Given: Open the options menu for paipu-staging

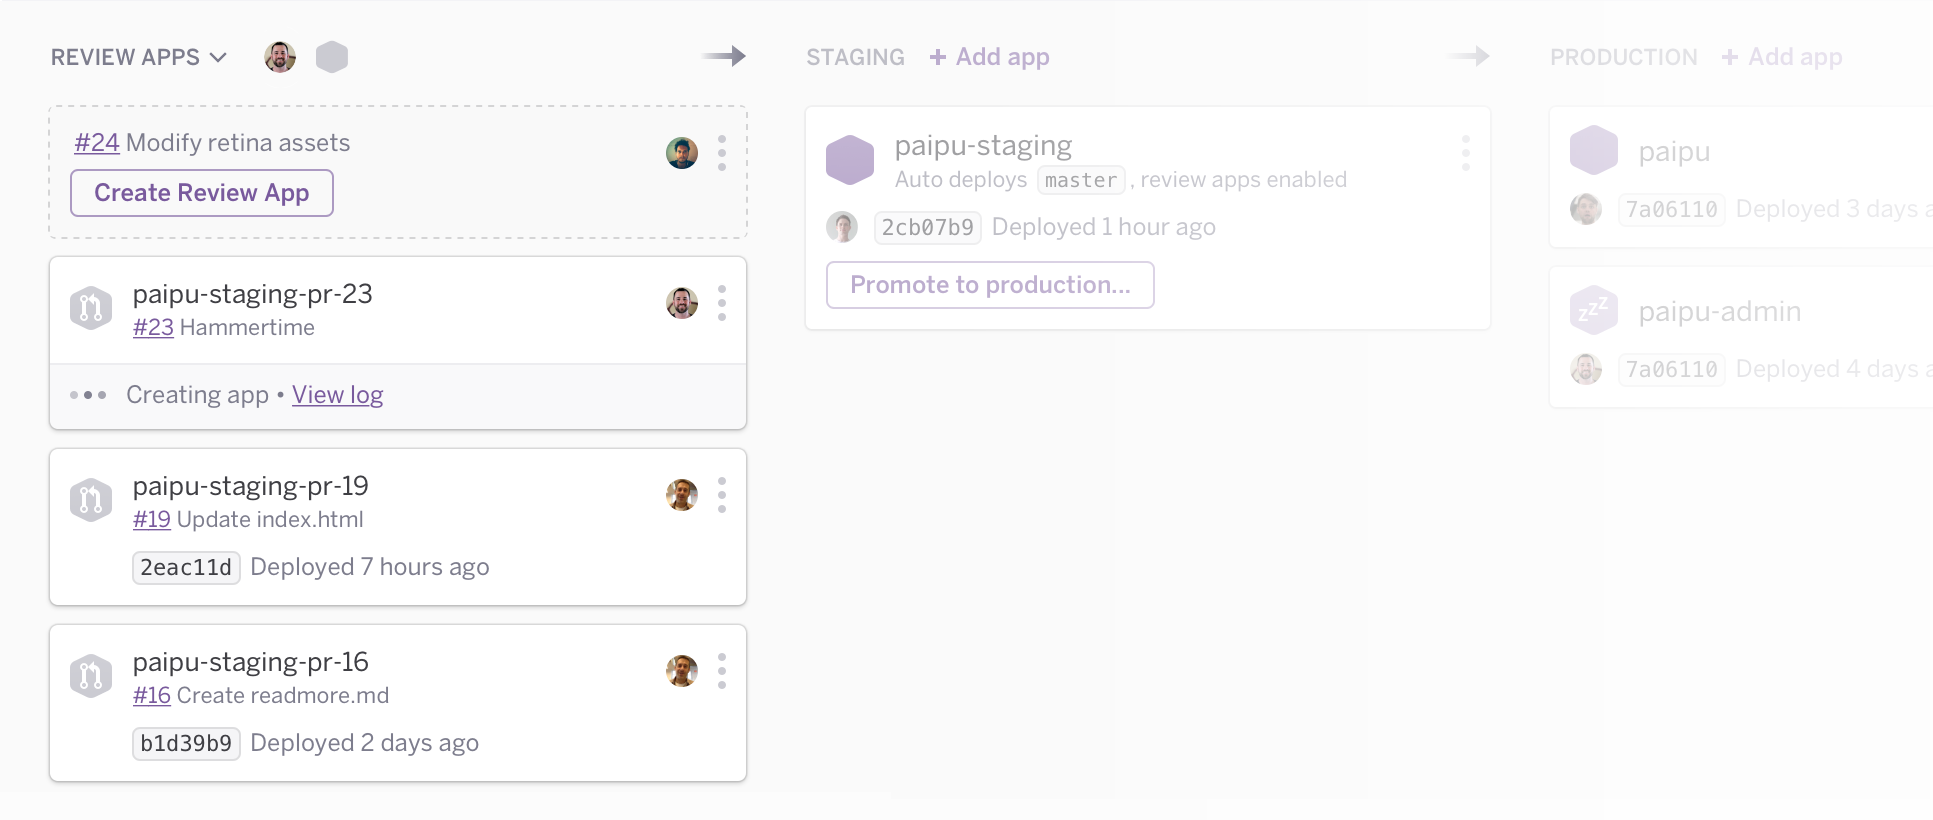Looking at the screenshot, I should tap(1466, 153).
